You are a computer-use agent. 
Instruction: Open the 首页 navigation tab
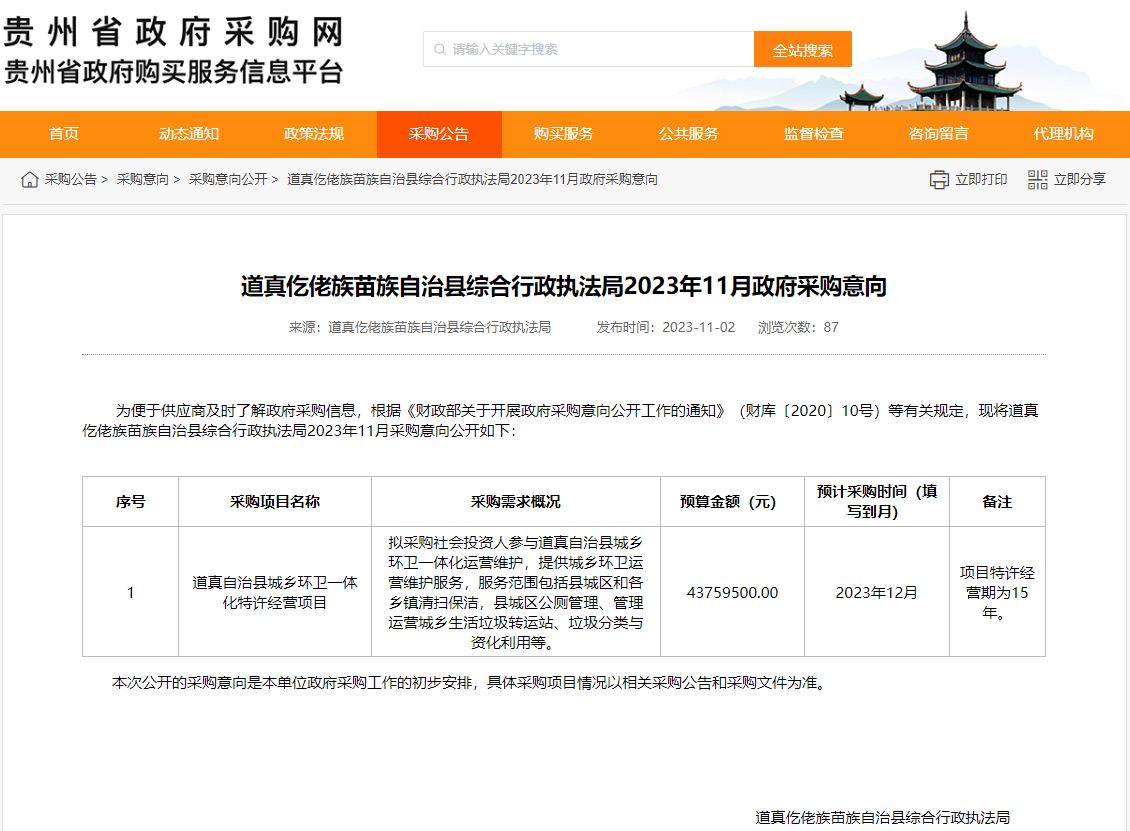tap(64, 134)
